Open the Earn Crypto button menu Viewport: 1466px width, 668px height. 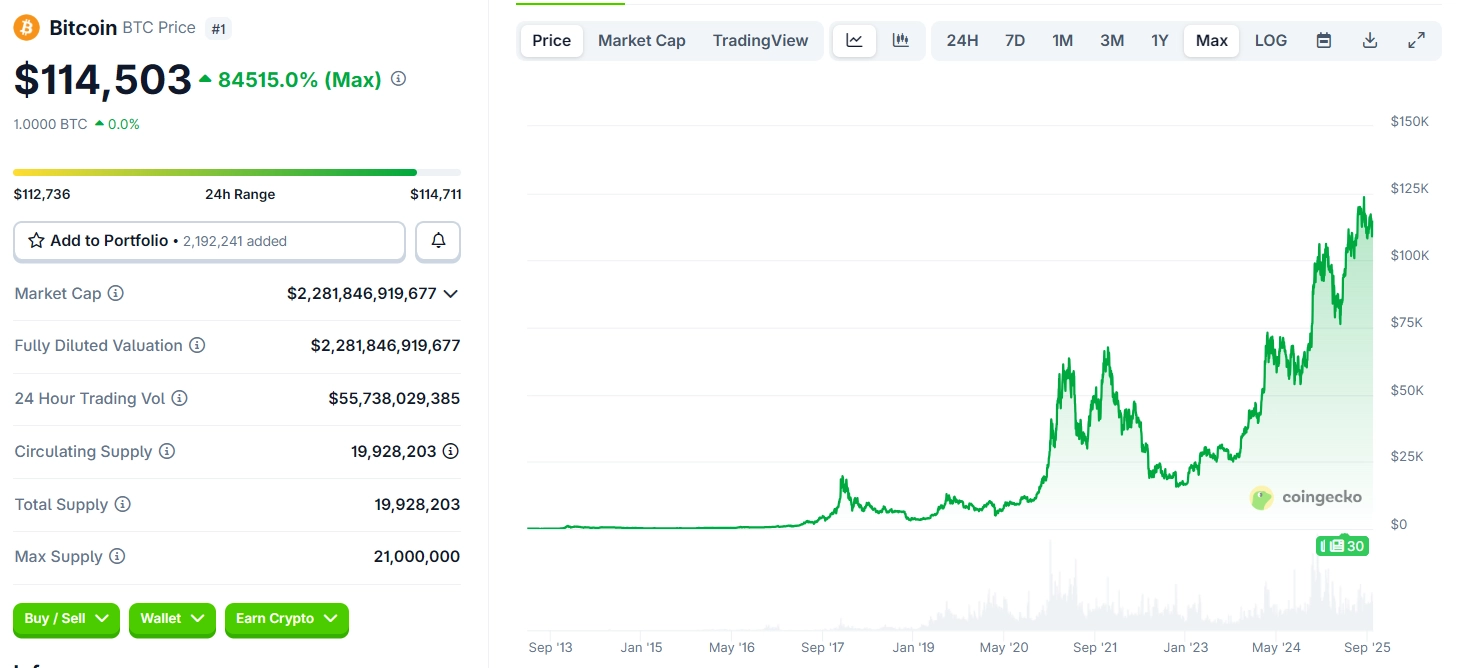tap(286, 619)
